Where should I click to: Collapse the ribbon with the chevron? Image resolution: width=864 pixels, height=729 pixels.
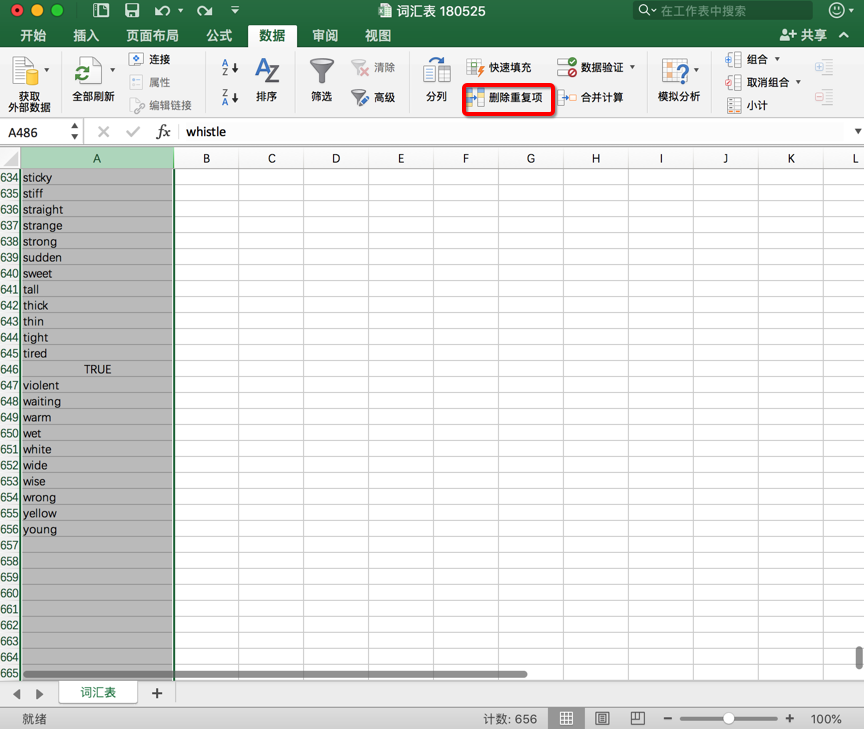tap(844, 35)
